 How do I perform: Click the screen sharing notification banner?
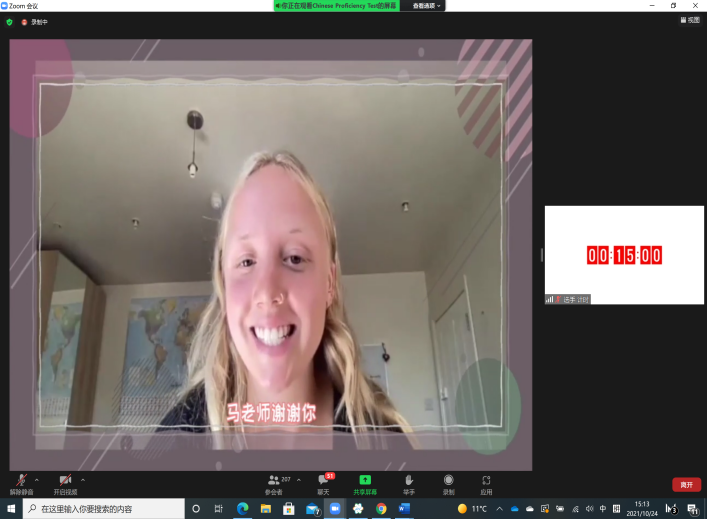pos(335,5)
